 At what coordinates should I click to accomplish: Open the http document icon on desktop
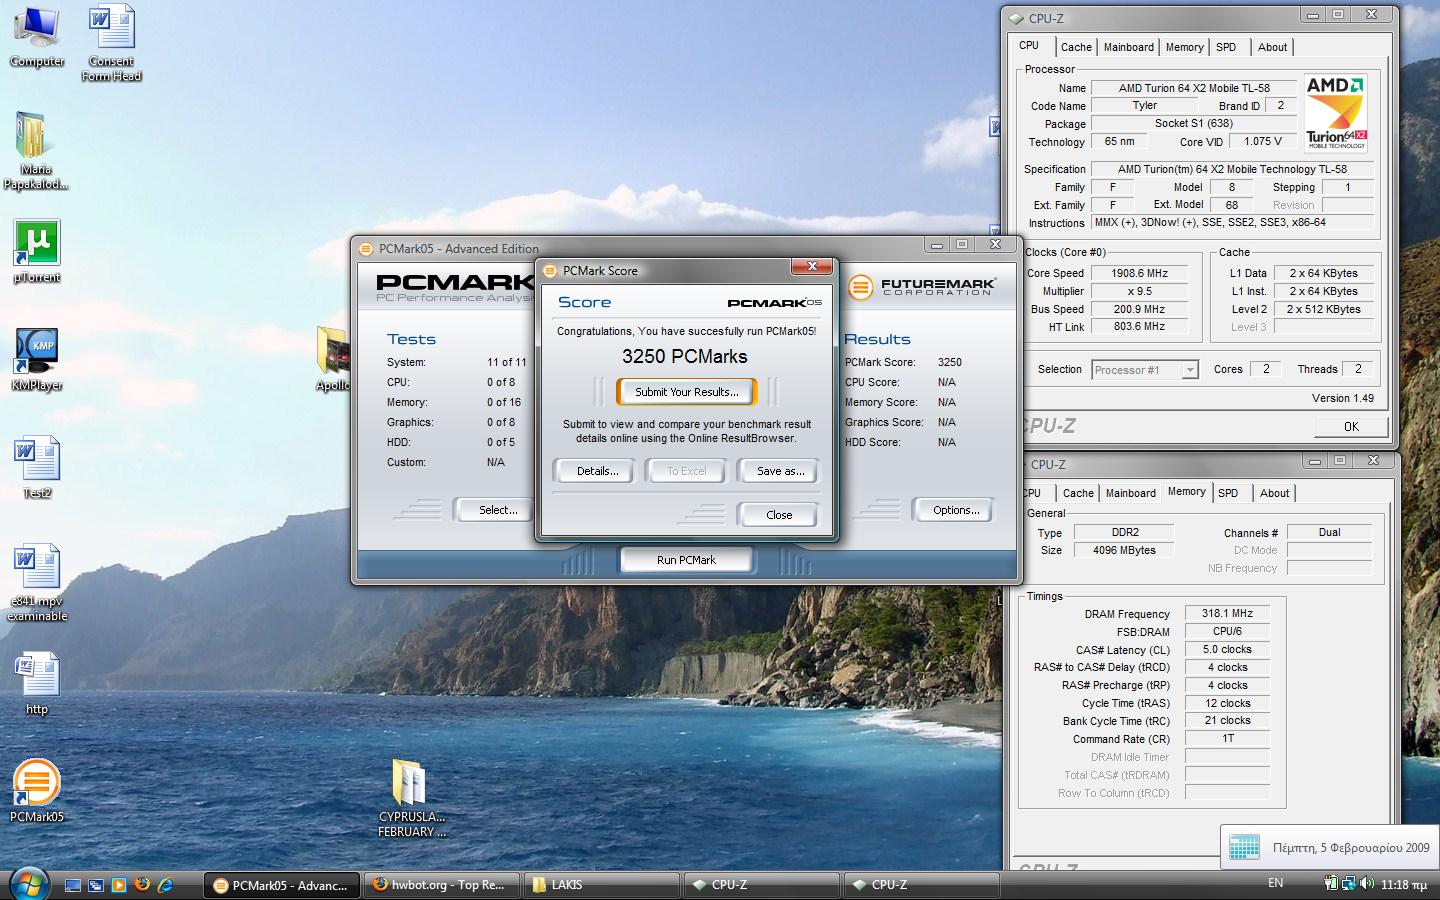coord(37,683)
